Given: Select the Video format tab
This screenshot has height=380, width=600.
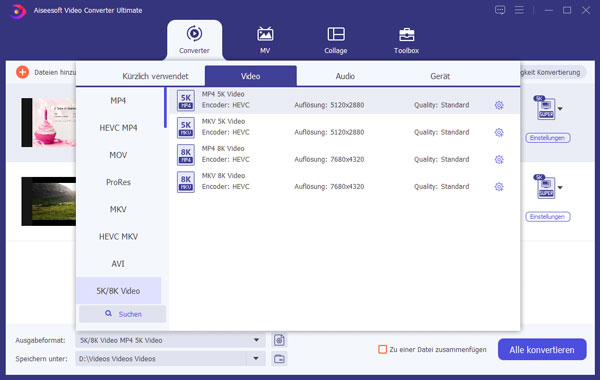Looking at the screenshot, I should tap(251, 76).
